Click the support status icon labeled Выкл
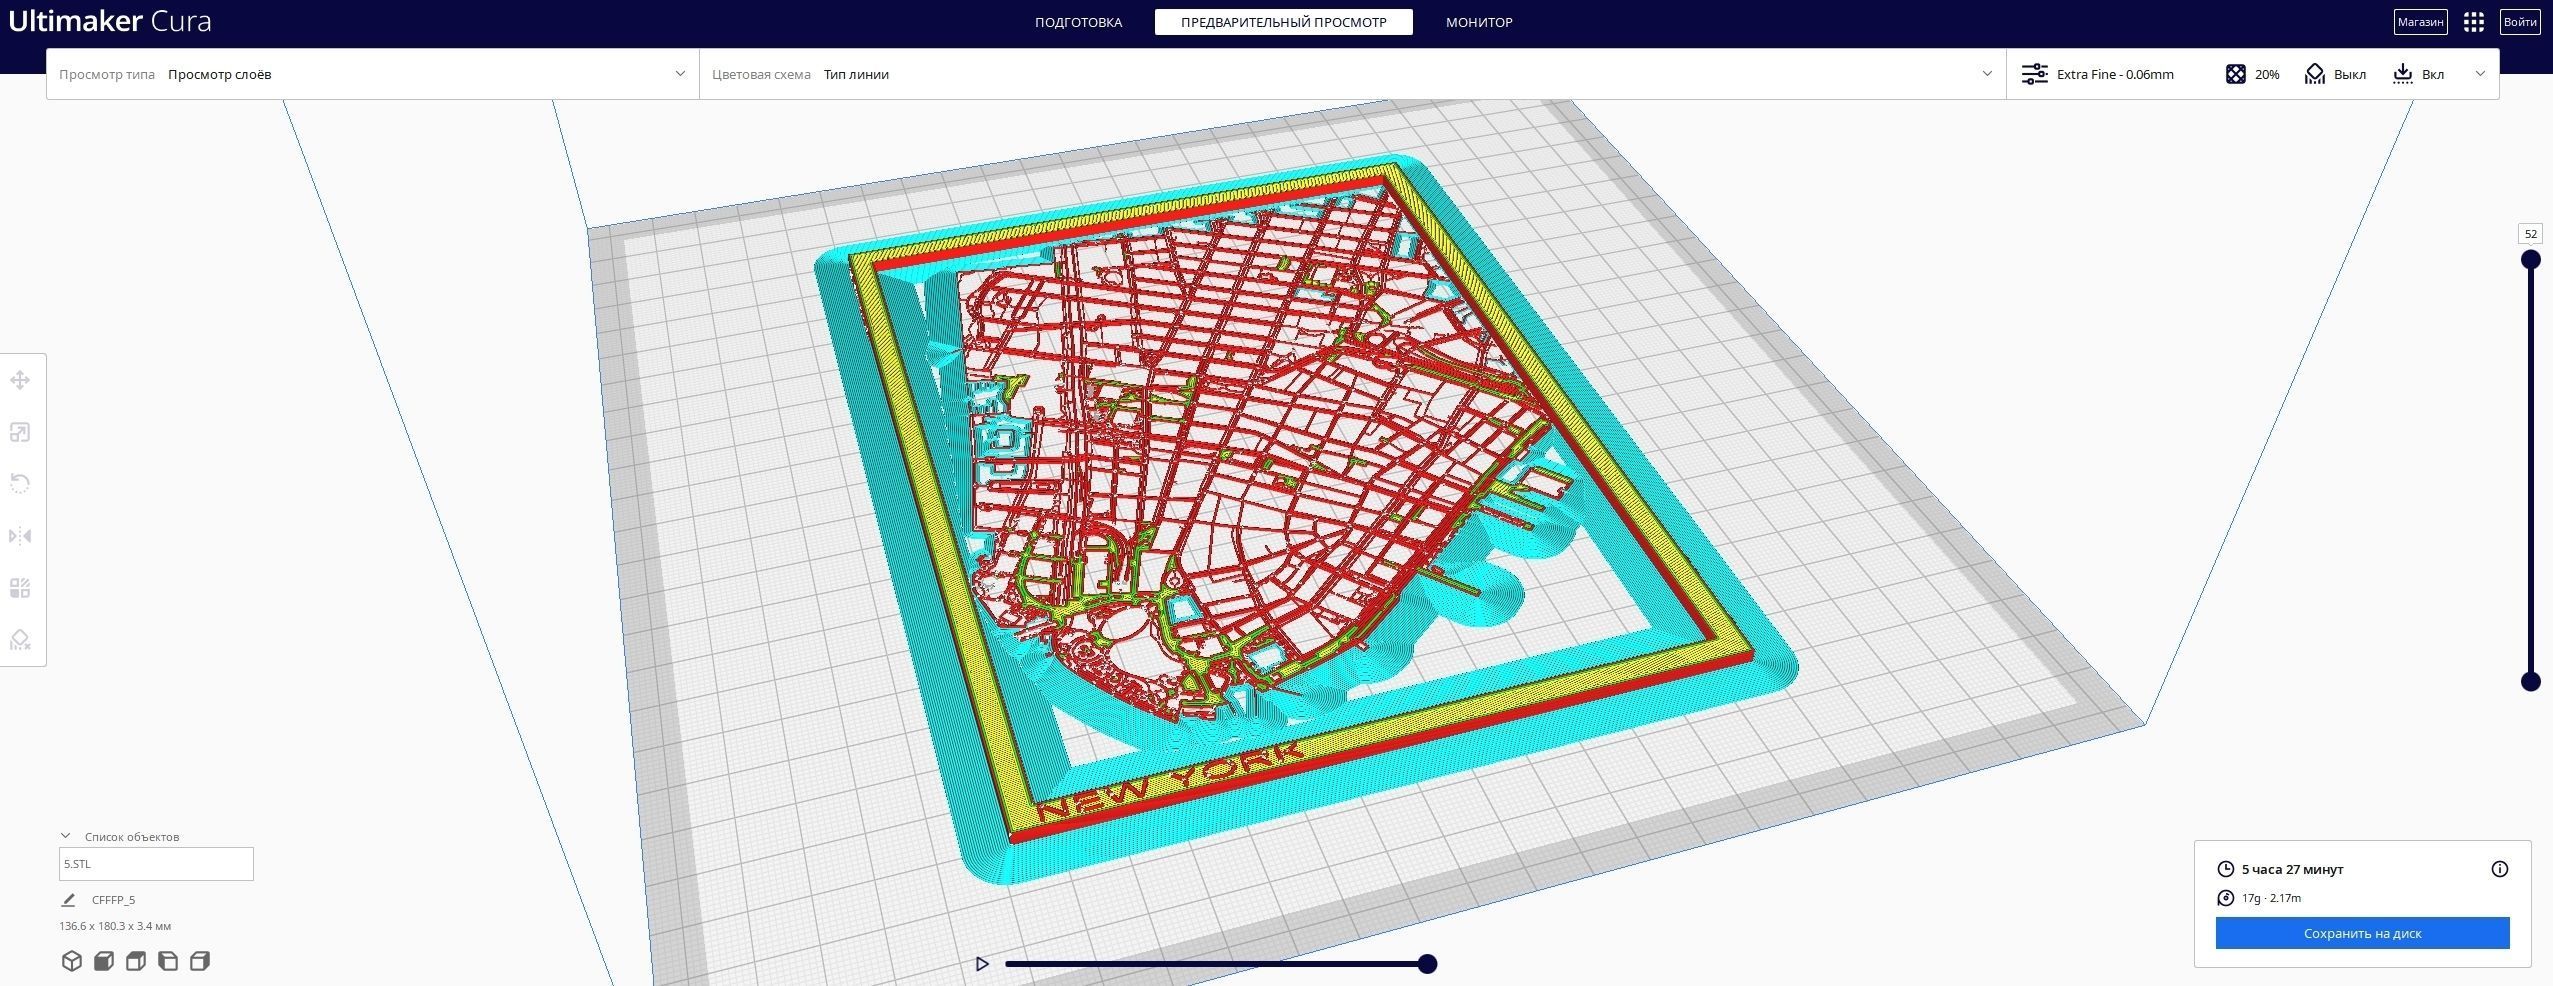The width and height of the screenshot is (2553, 986). pyautogui.click(x=2315, y=74)
